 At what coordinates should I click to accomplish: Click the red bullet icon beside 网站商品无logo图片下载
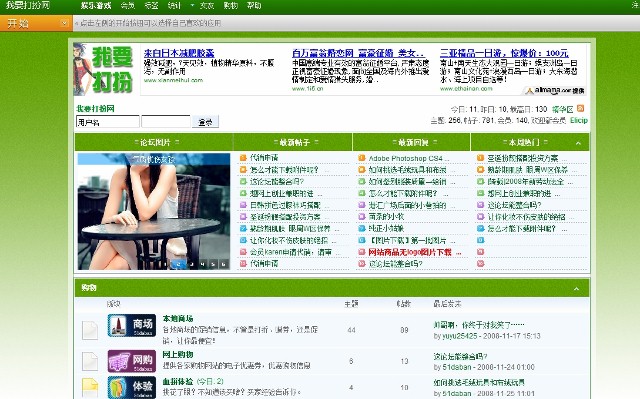(x=361, y=252)
